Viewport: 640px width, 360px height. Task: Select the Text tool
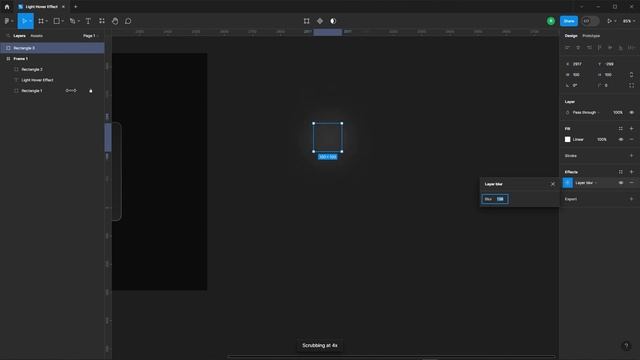pyautogui.click(x=88, y=21)
